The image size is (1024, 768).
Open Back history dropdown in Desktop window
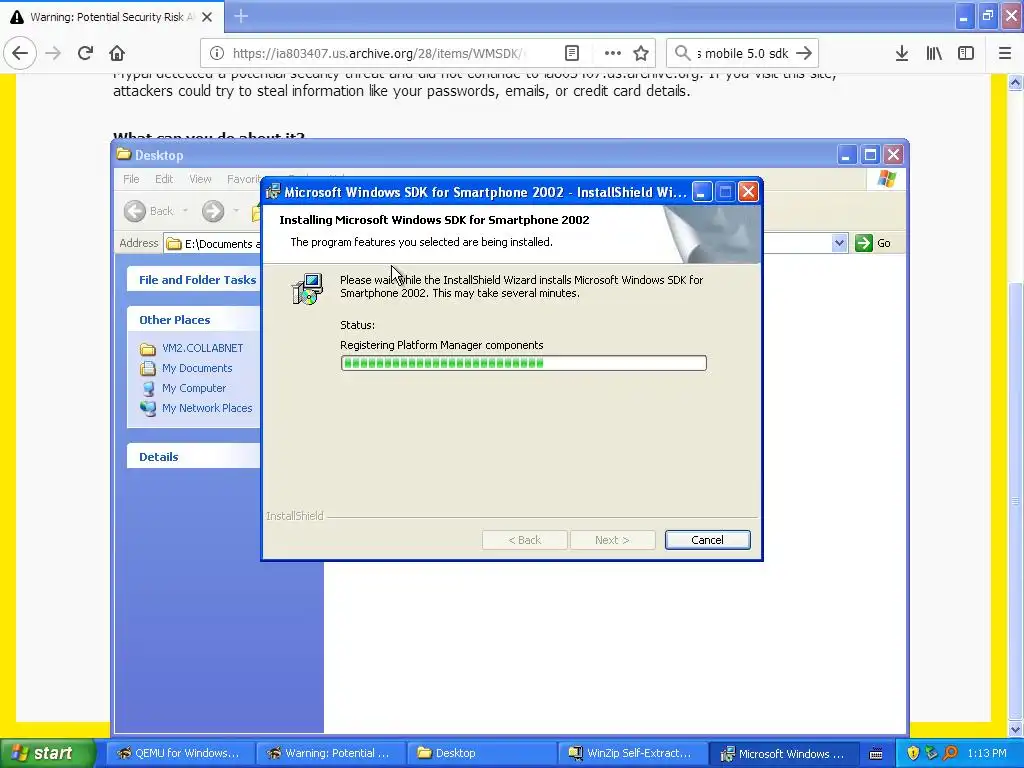point(185,211)
